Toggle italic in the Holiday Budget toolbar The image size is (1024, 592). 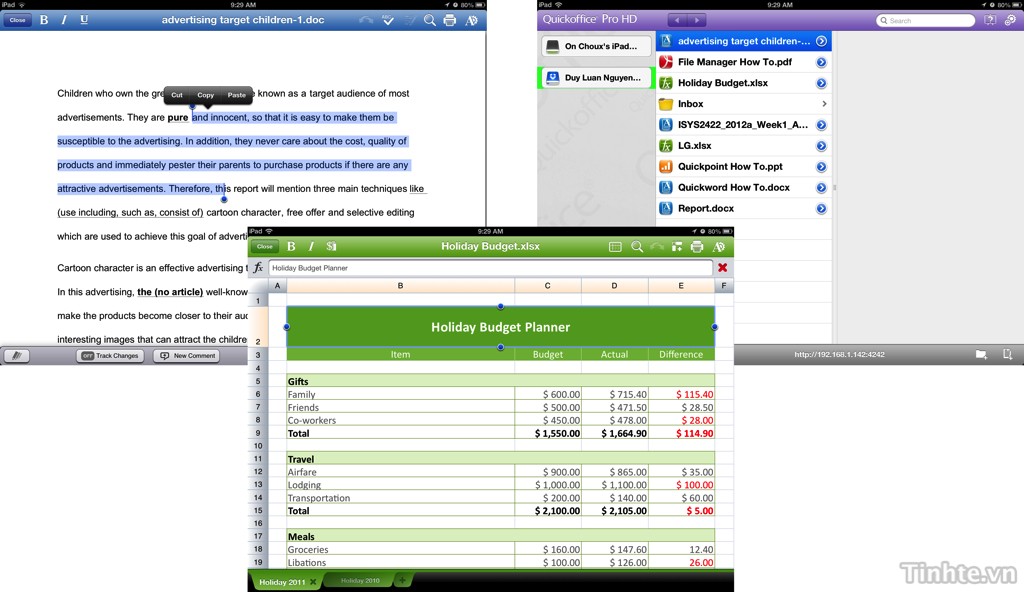(x=311, y=246)
